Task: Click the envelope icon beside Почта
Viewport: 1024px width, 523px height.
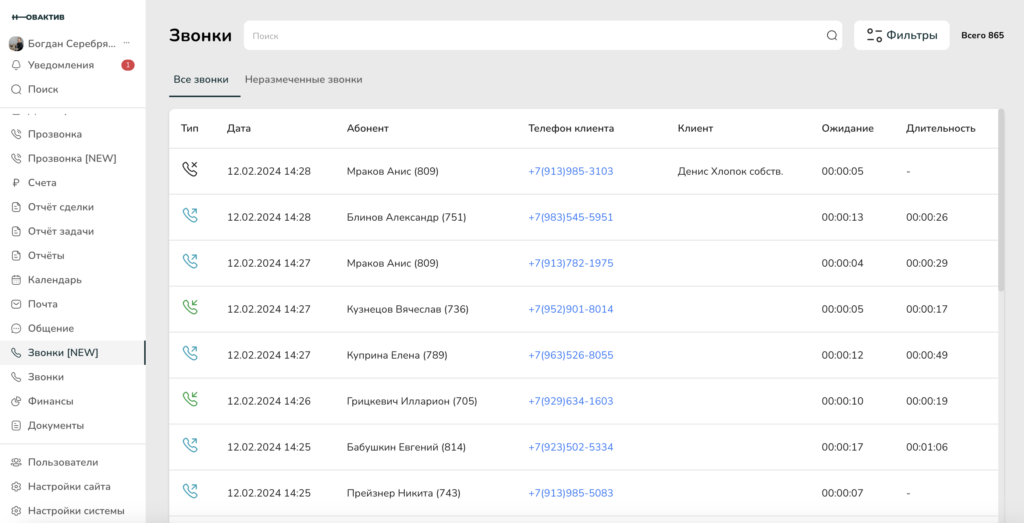Action: (x=16, y=304)
